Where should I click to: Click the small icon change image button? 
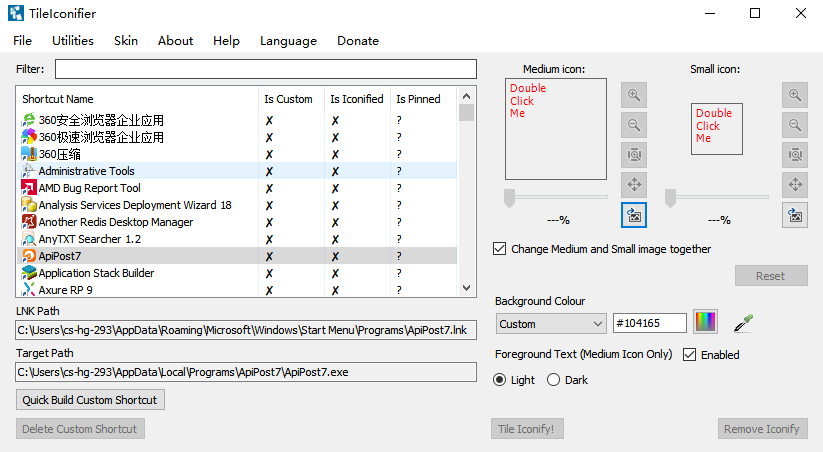click(795, 215)
